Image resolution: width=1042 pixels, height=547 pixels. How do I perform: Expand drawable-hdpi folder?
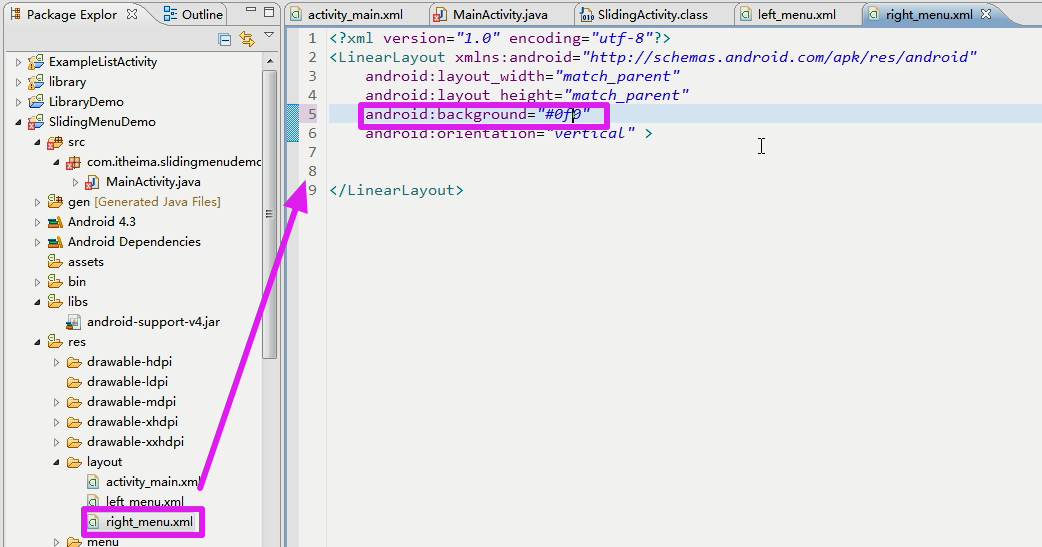click(56, 362)
